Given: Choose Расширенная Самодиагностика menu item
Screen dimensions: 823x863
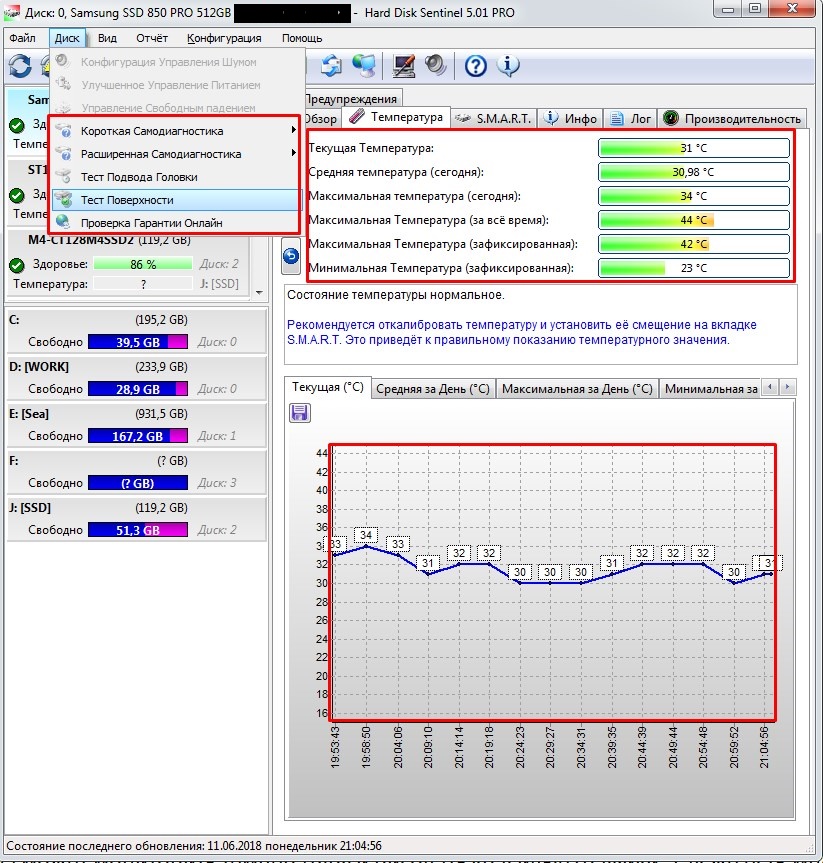Looking at the screenshot, I should click(176, 154).
